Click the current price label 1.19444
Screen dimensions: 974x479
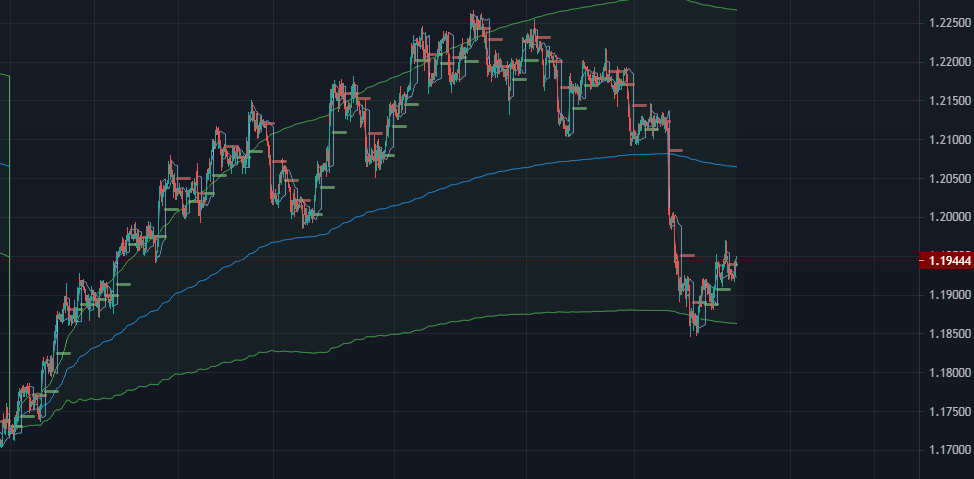[x=945, y=261]
